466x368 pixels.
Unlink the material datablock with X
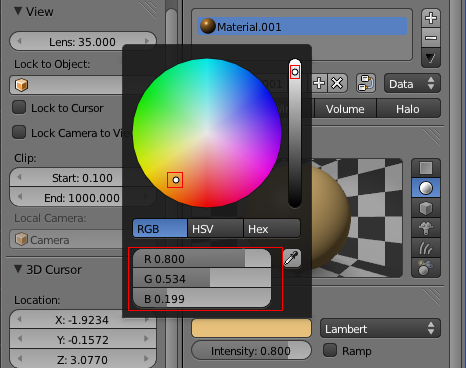pos(337,83)
